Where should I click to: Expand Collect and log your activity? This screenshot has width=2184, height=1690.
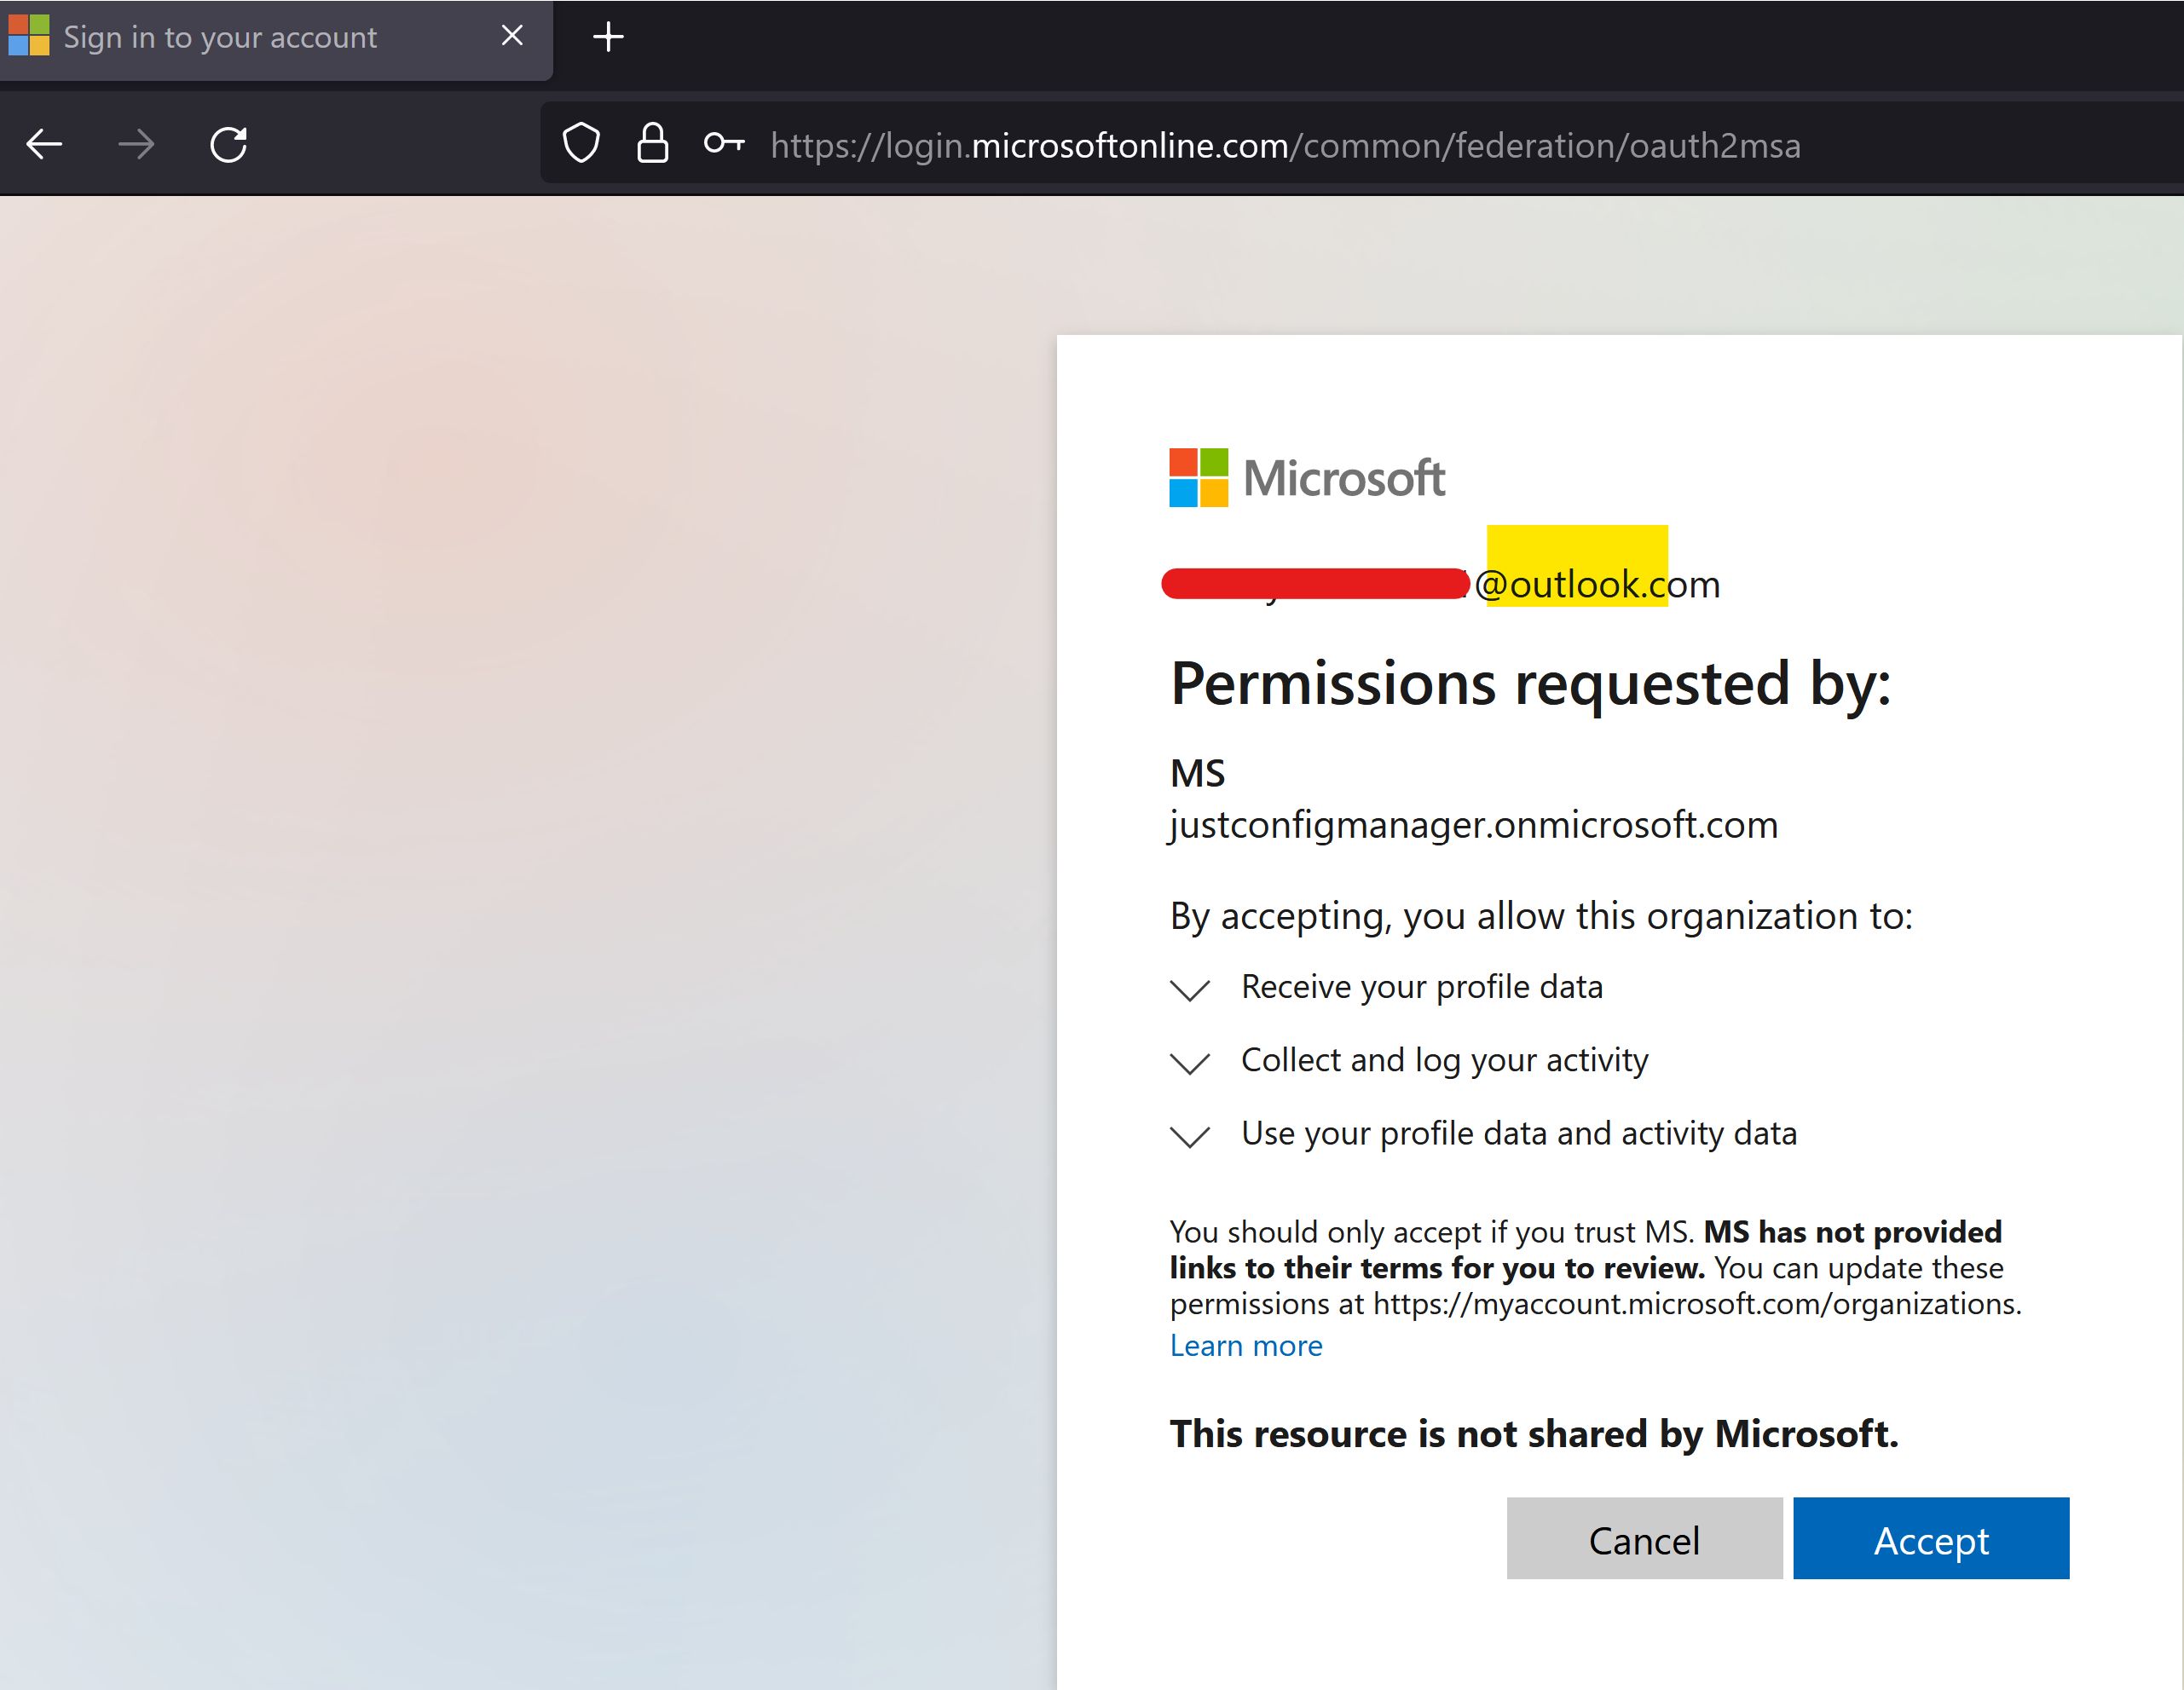(x=1190, y=1062)
